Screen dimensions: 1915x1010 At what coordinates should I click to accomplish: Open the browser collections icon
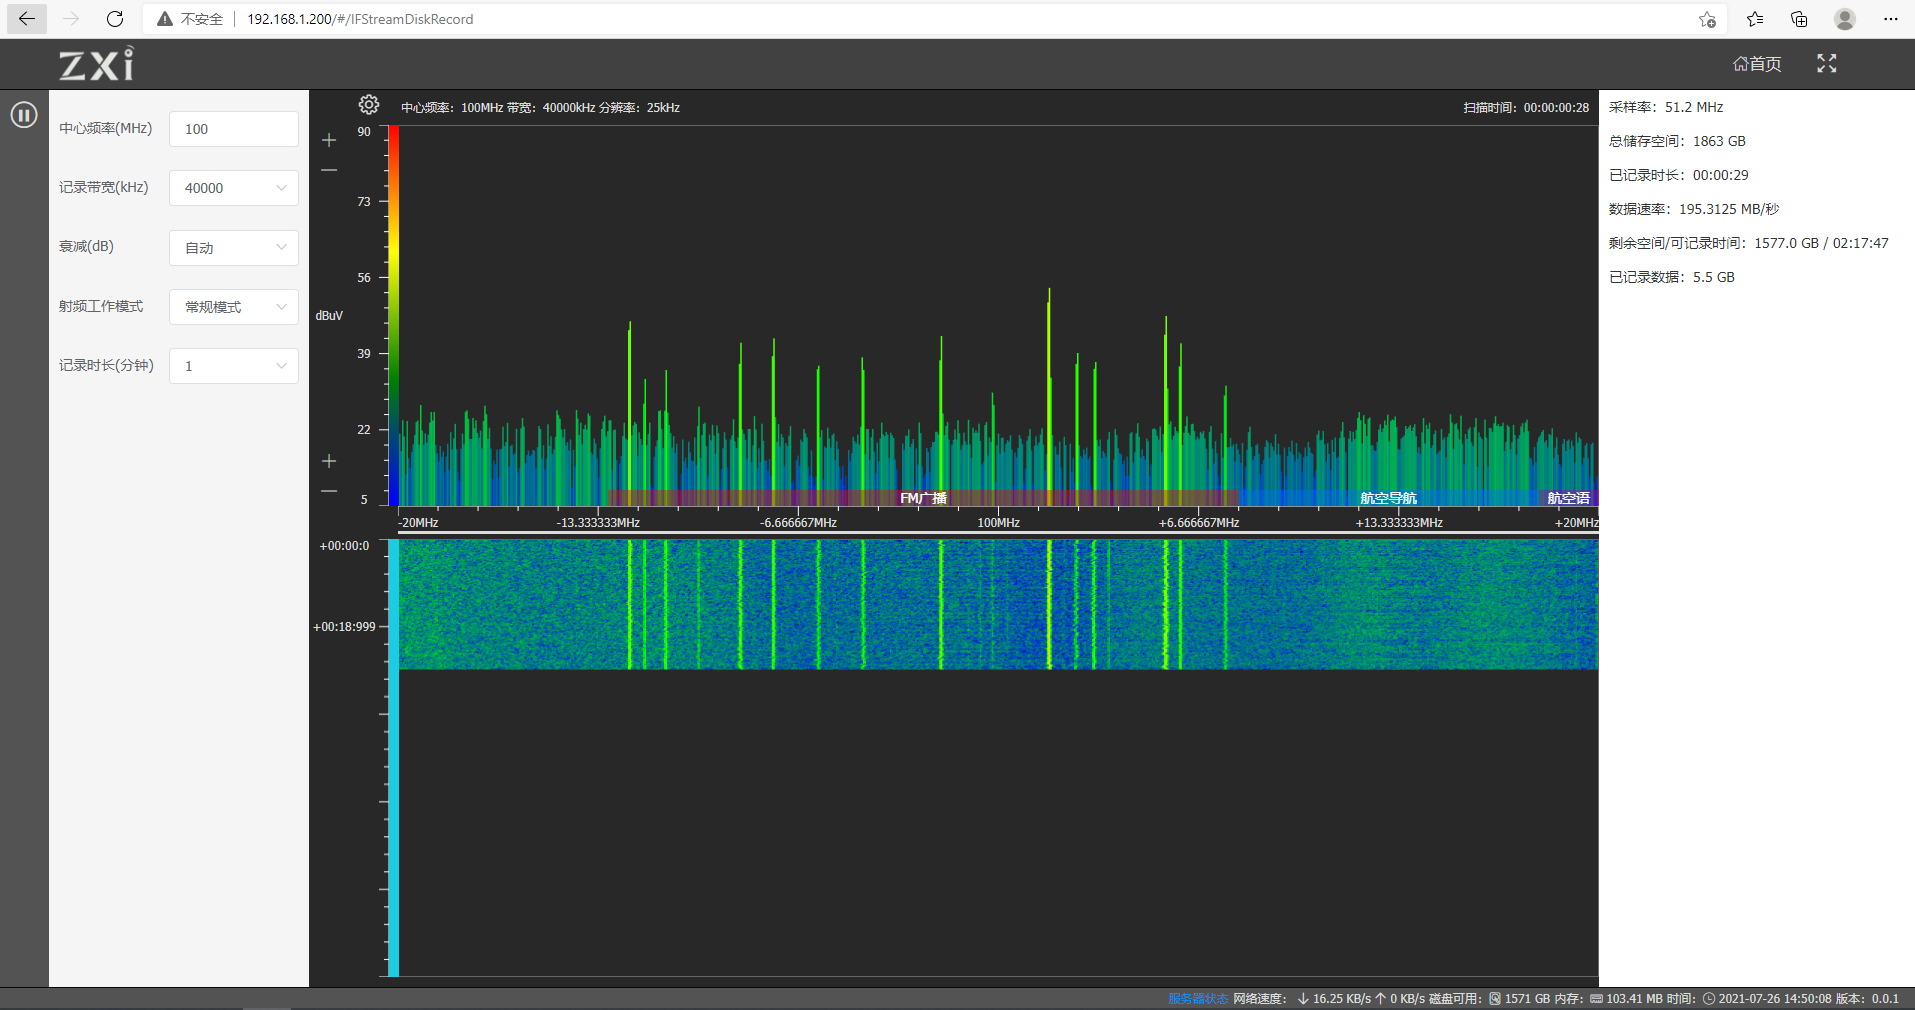(x=1799, y=19)
